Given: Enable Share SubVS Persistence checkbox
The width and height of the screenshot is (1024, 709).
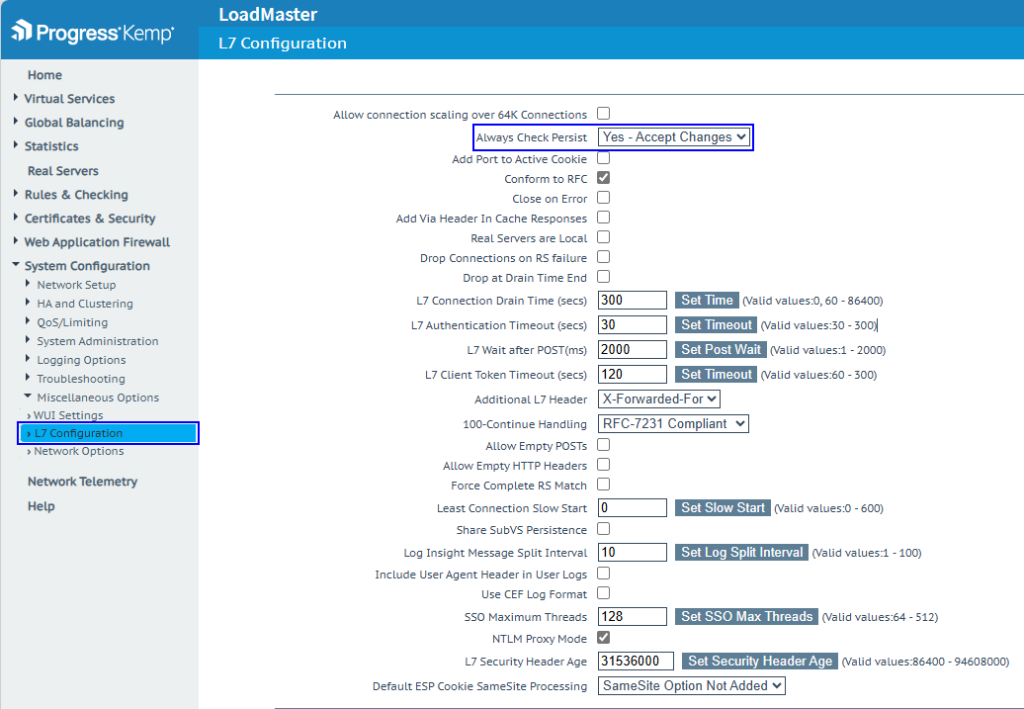Looking at the screenshot, I should pos(603,528).
